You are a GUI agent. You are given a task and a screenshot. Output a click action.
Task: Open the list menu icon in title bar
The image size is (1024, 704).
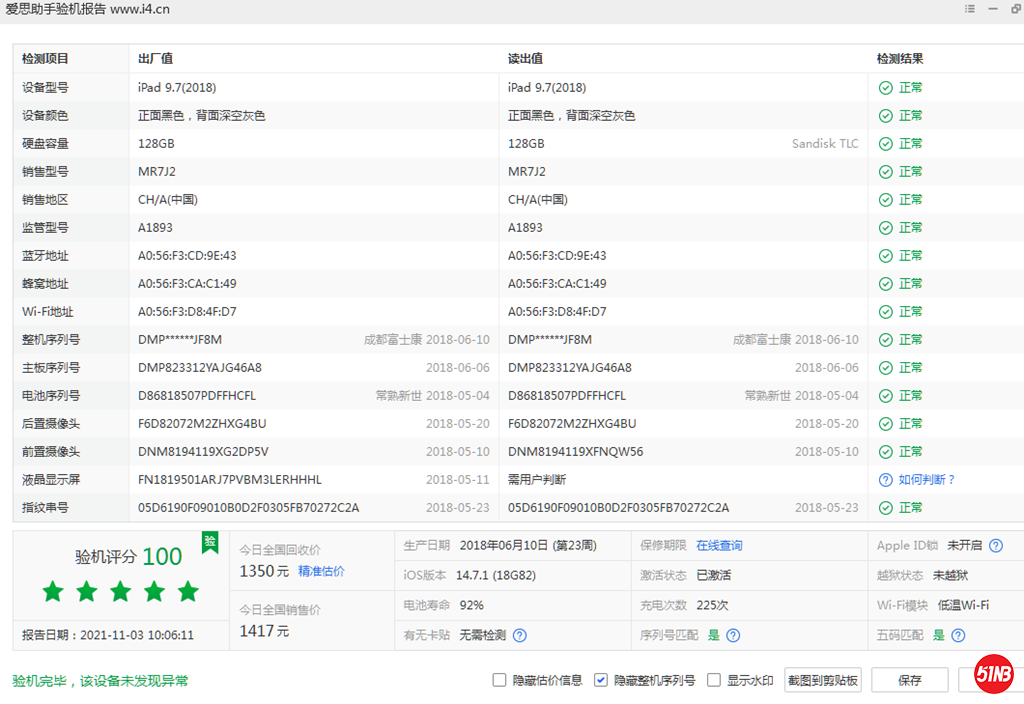tap(970, 8)
